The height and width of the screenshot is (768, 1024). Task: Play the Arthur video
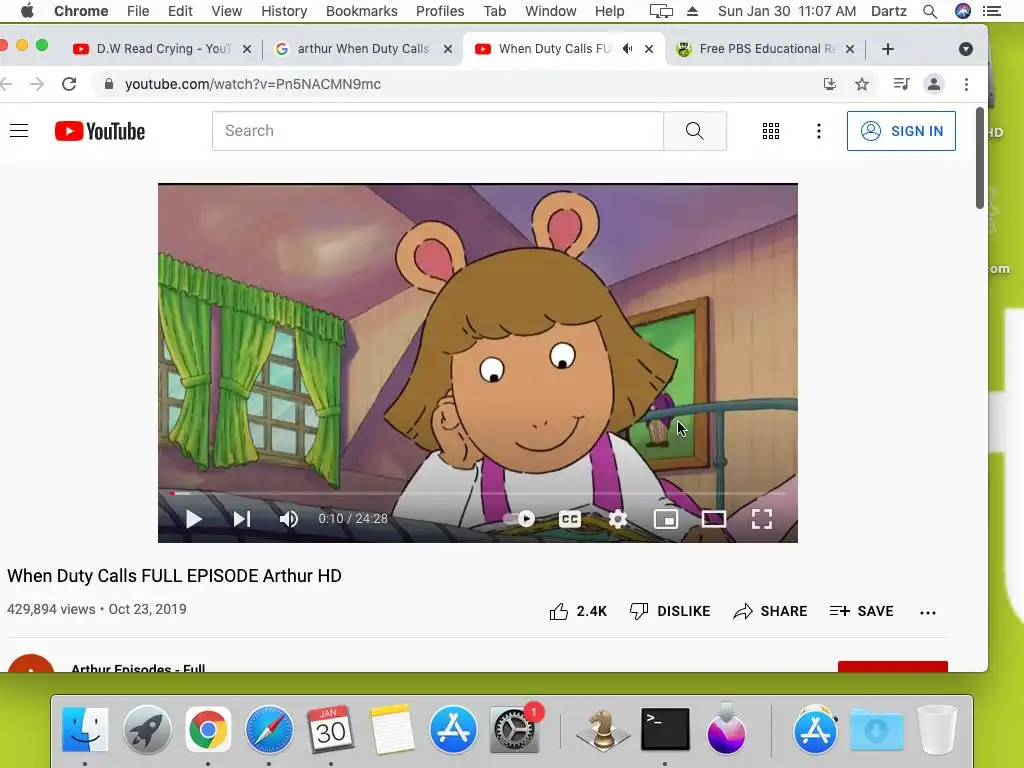coord(193,519)
